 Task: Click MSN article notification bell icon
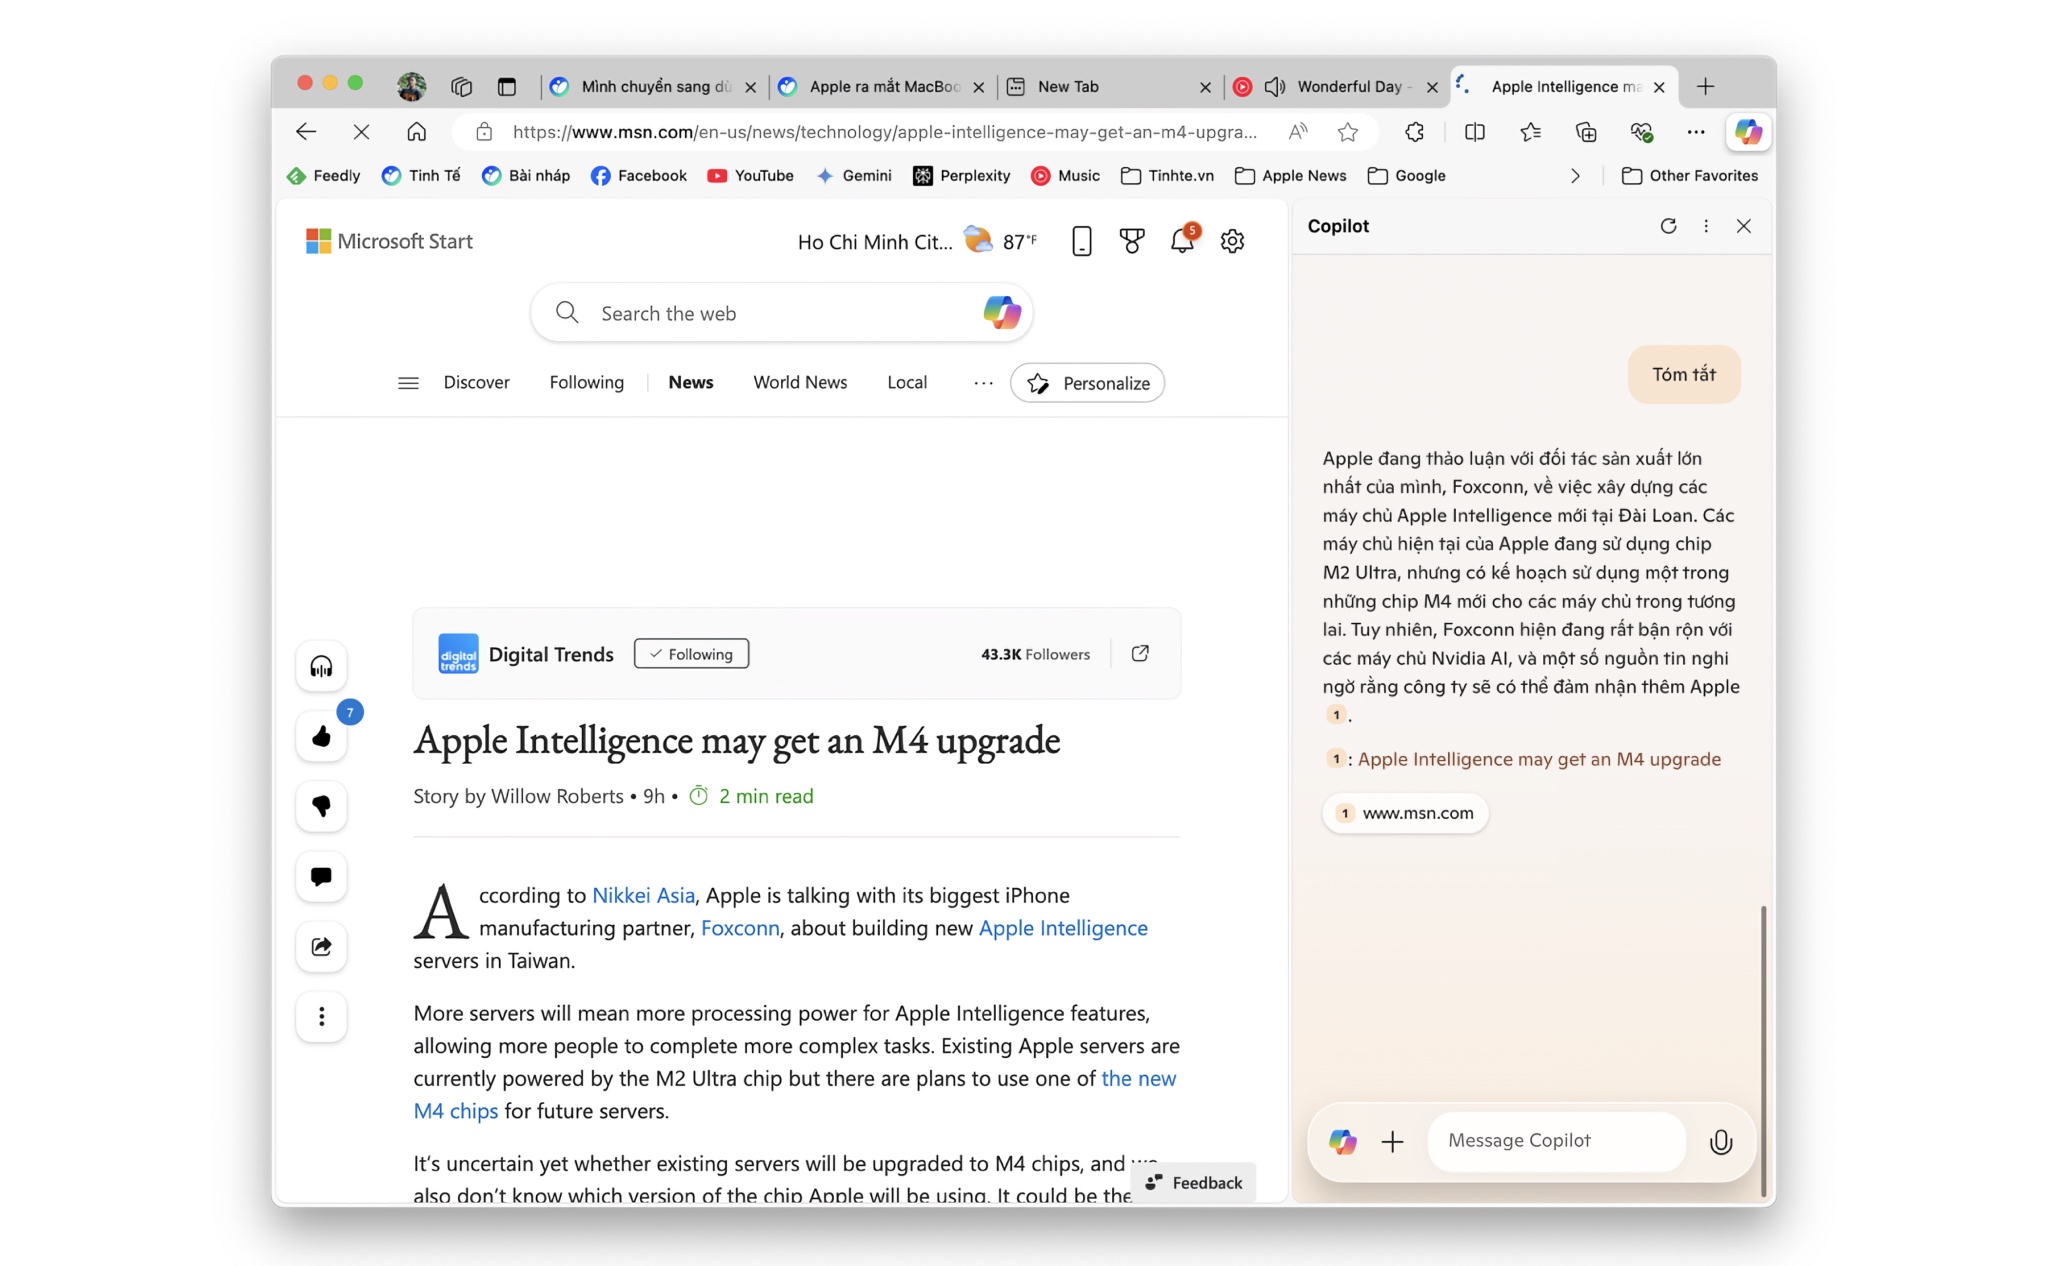click(x=1181, y=241)
